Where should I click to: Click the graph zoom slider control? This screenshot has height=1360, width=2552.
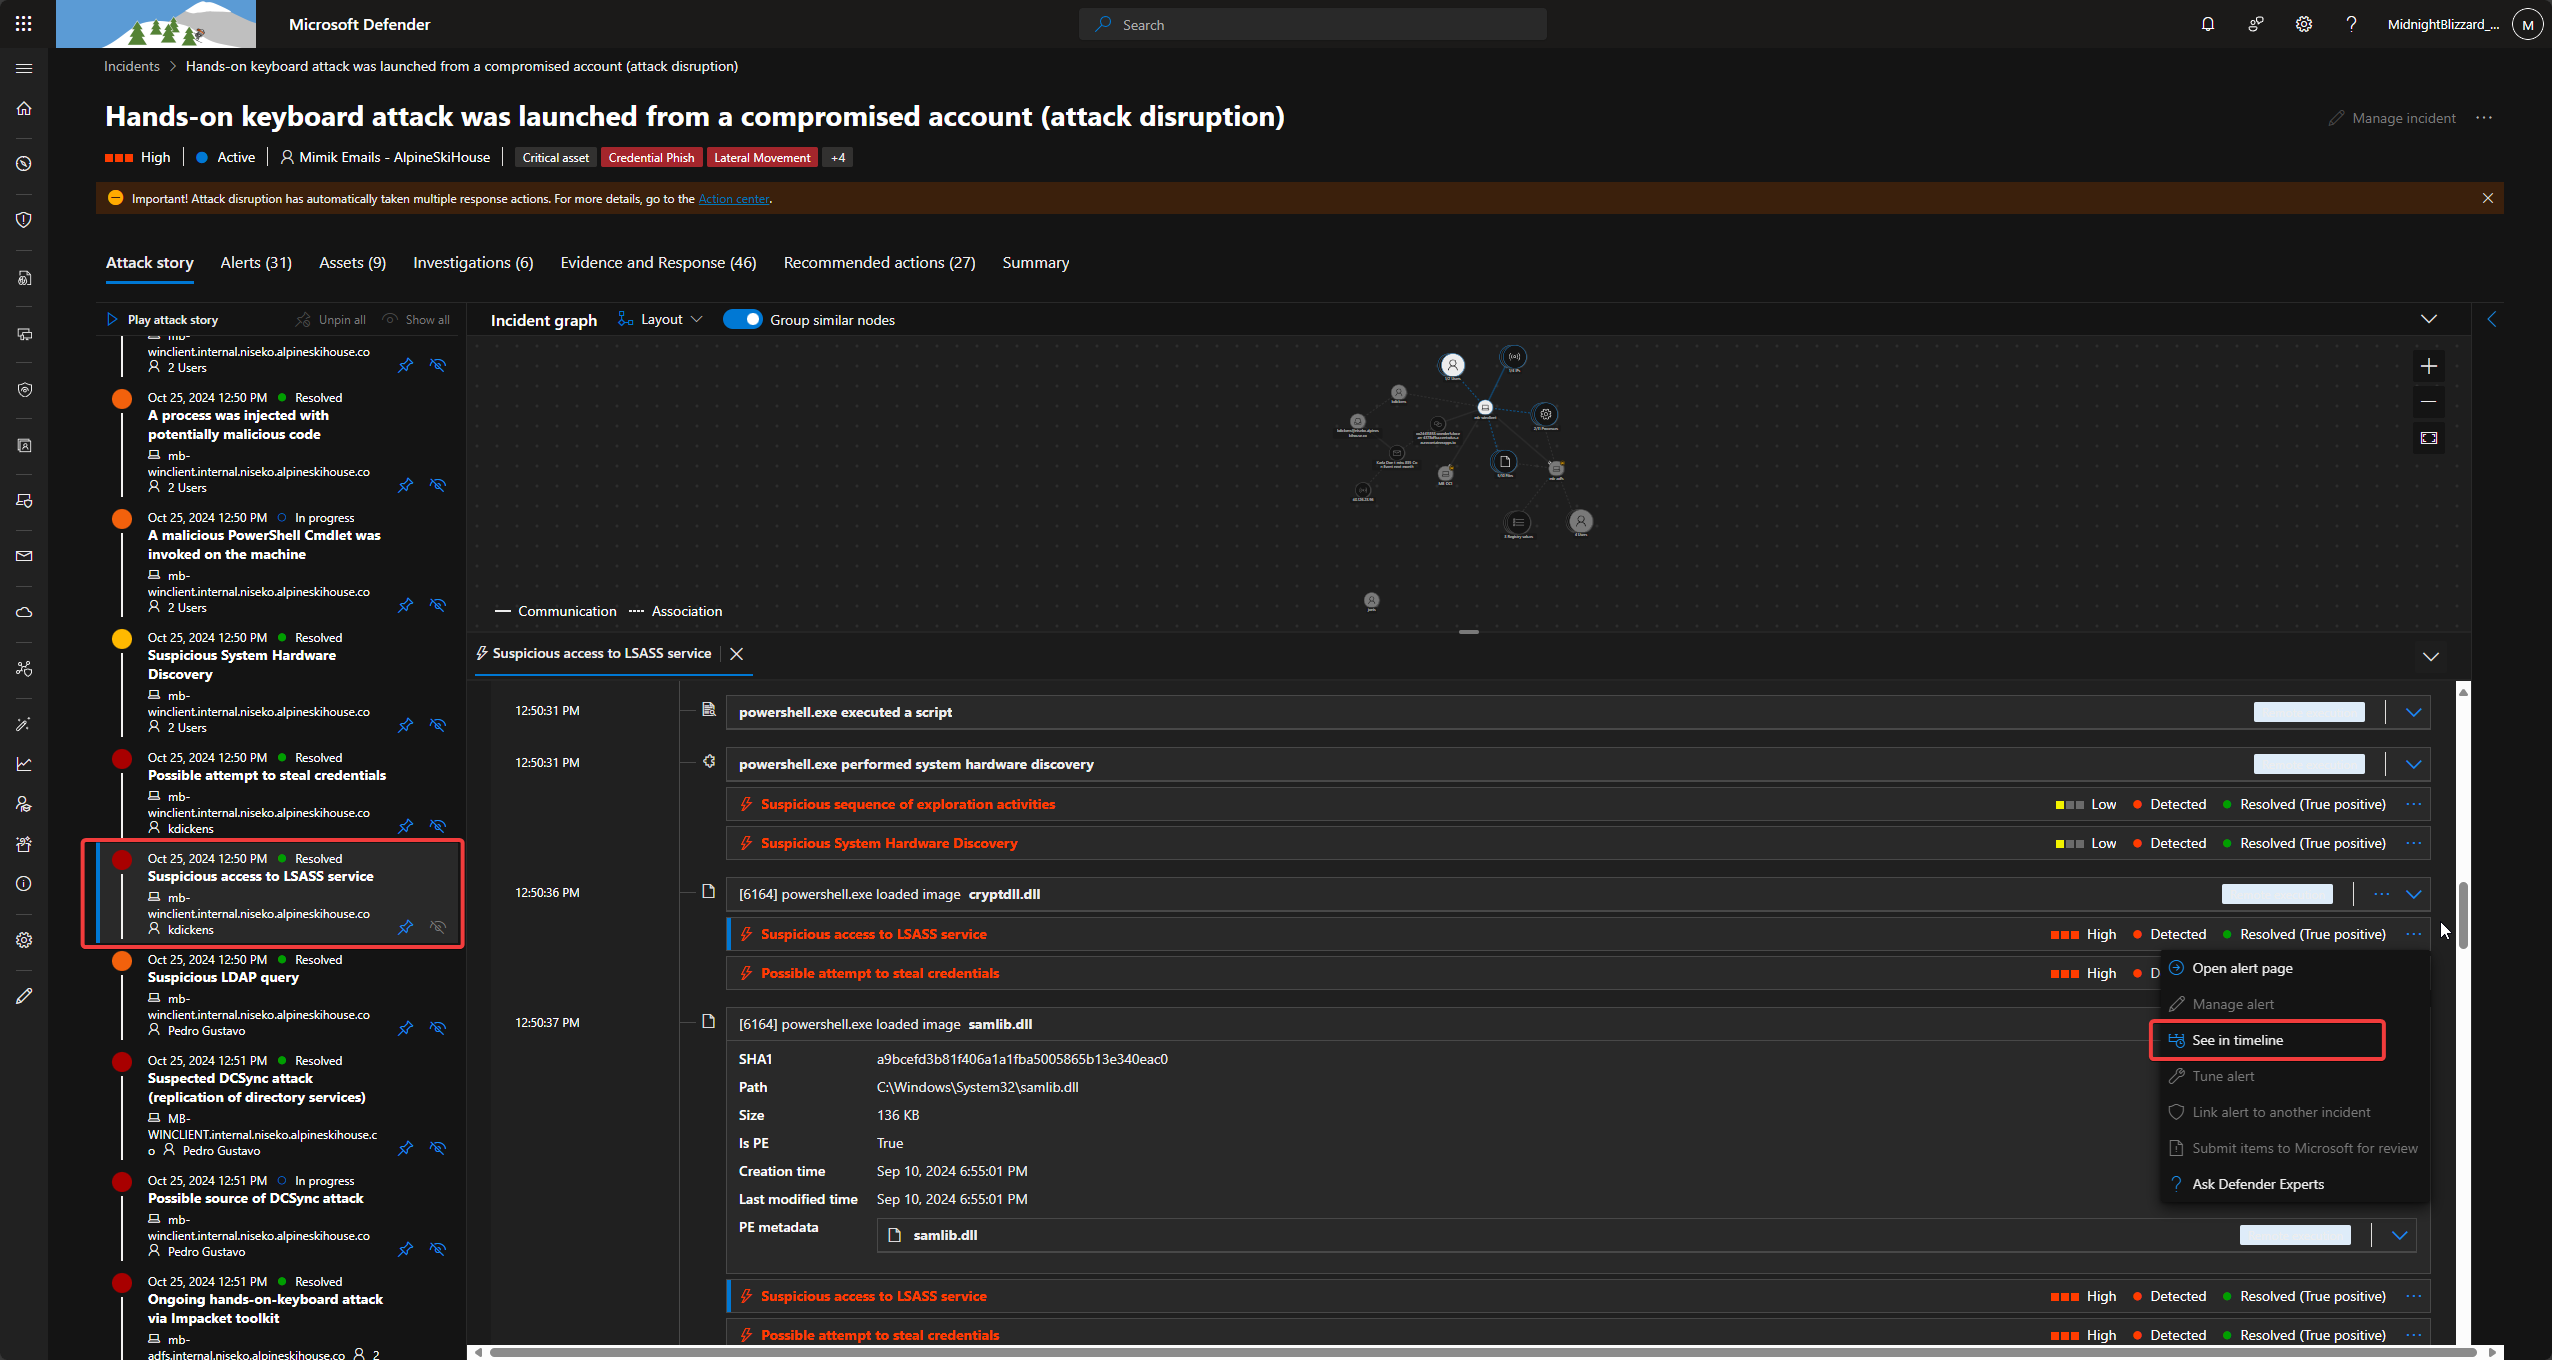tap(1468, 631)
